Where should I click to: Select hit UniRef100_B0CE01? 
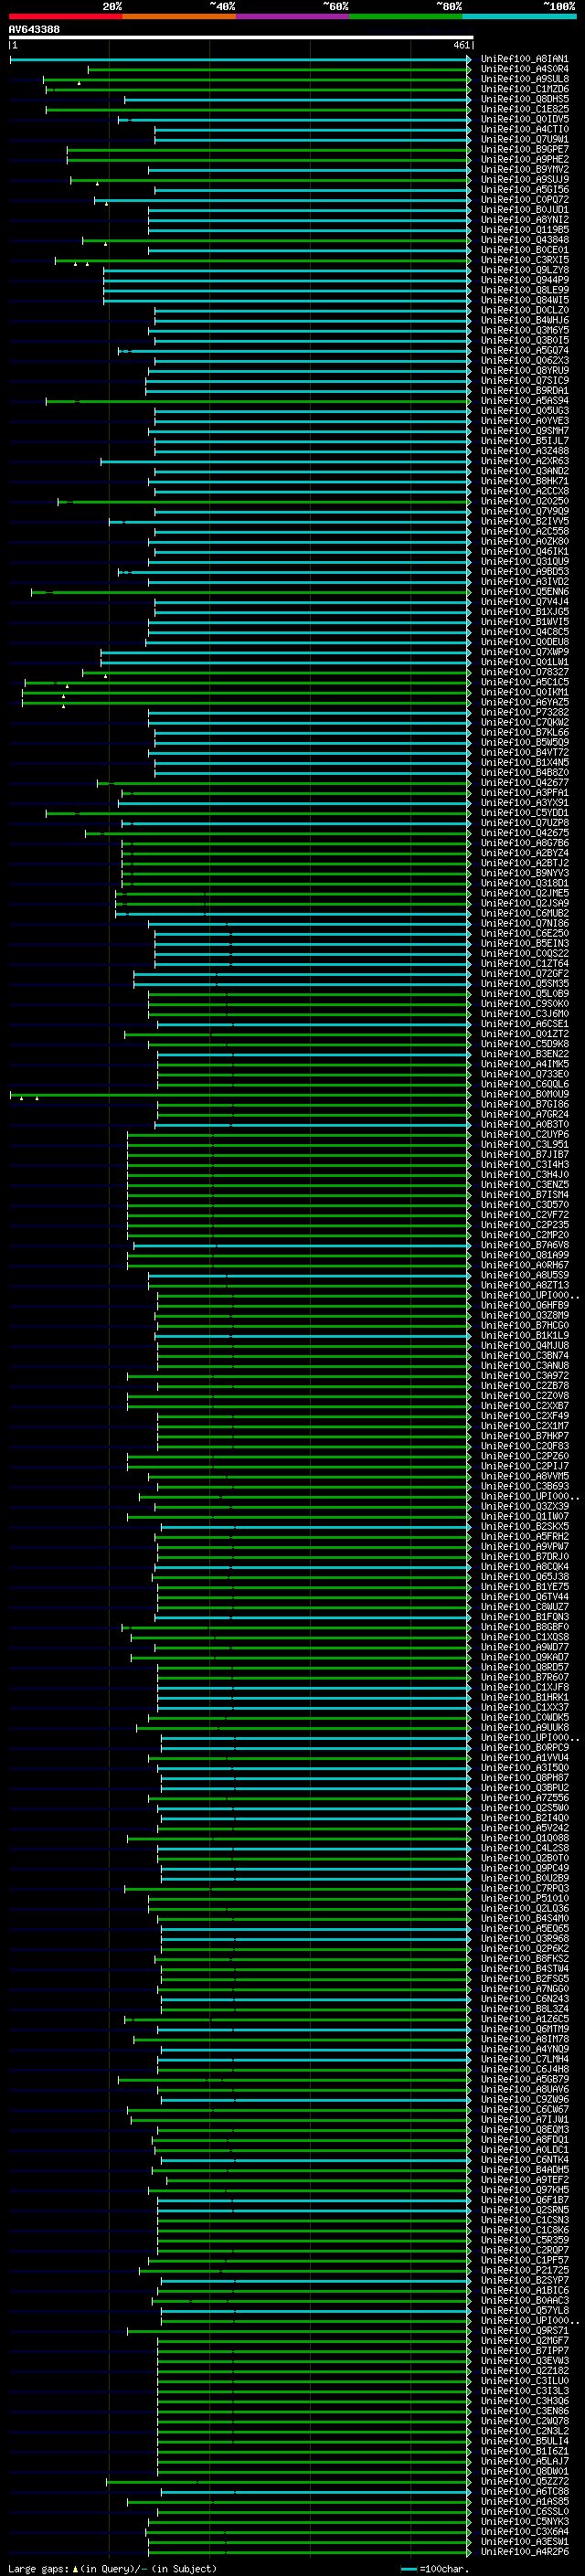click(x=524, y=250)
